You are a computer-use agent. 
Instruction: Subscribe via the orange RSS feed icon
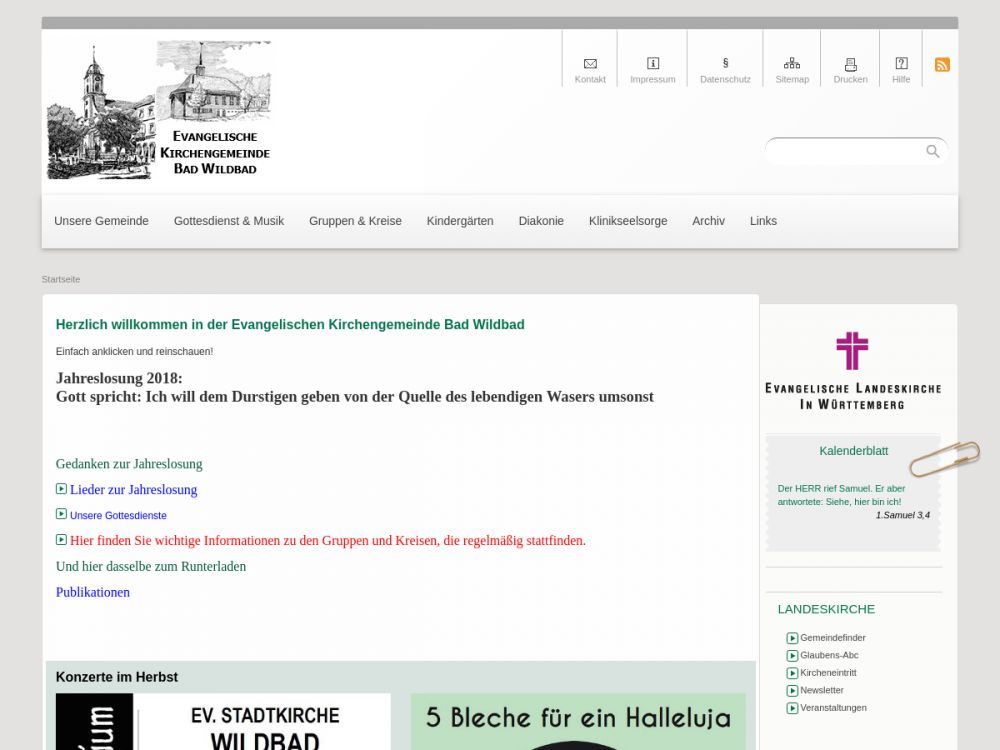click(x=942, y=65)
